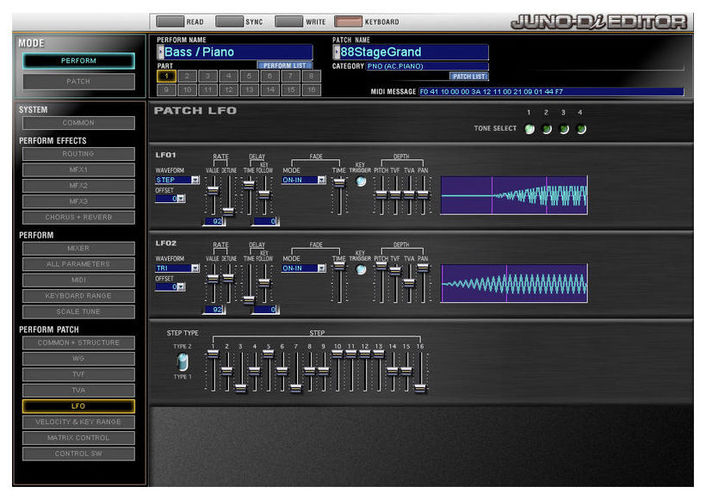Toggle the KEYBOARD button in top toolbar
The image size is (706, 499).
(x=348, y=21)
